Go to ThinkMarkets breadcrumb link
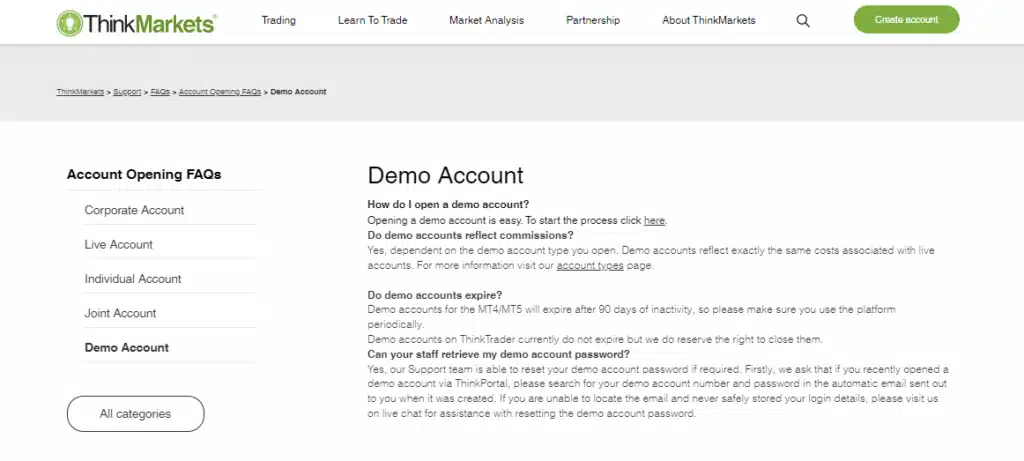This screenshot has height=461, width=1024. tap(80, 92)
